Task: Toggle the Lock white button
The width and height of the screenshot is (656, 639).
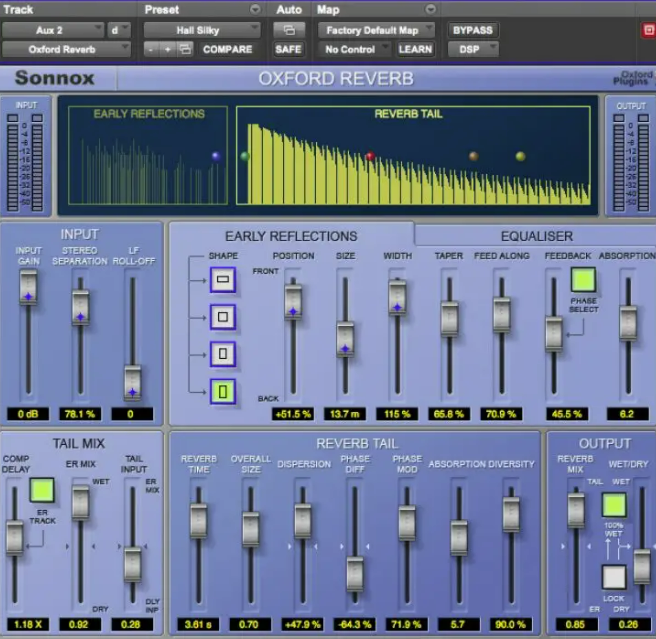Action: tap(614, 577)
